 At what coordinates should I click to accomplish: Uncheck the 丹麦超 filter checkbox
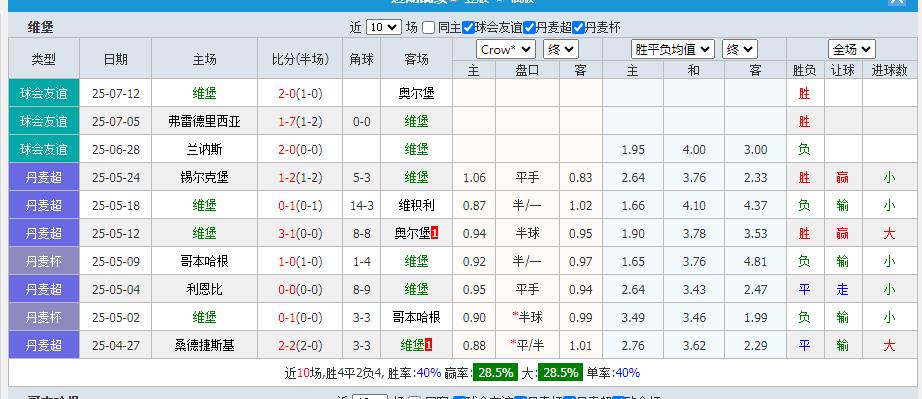pyautogui.click(x=529, y=28)
